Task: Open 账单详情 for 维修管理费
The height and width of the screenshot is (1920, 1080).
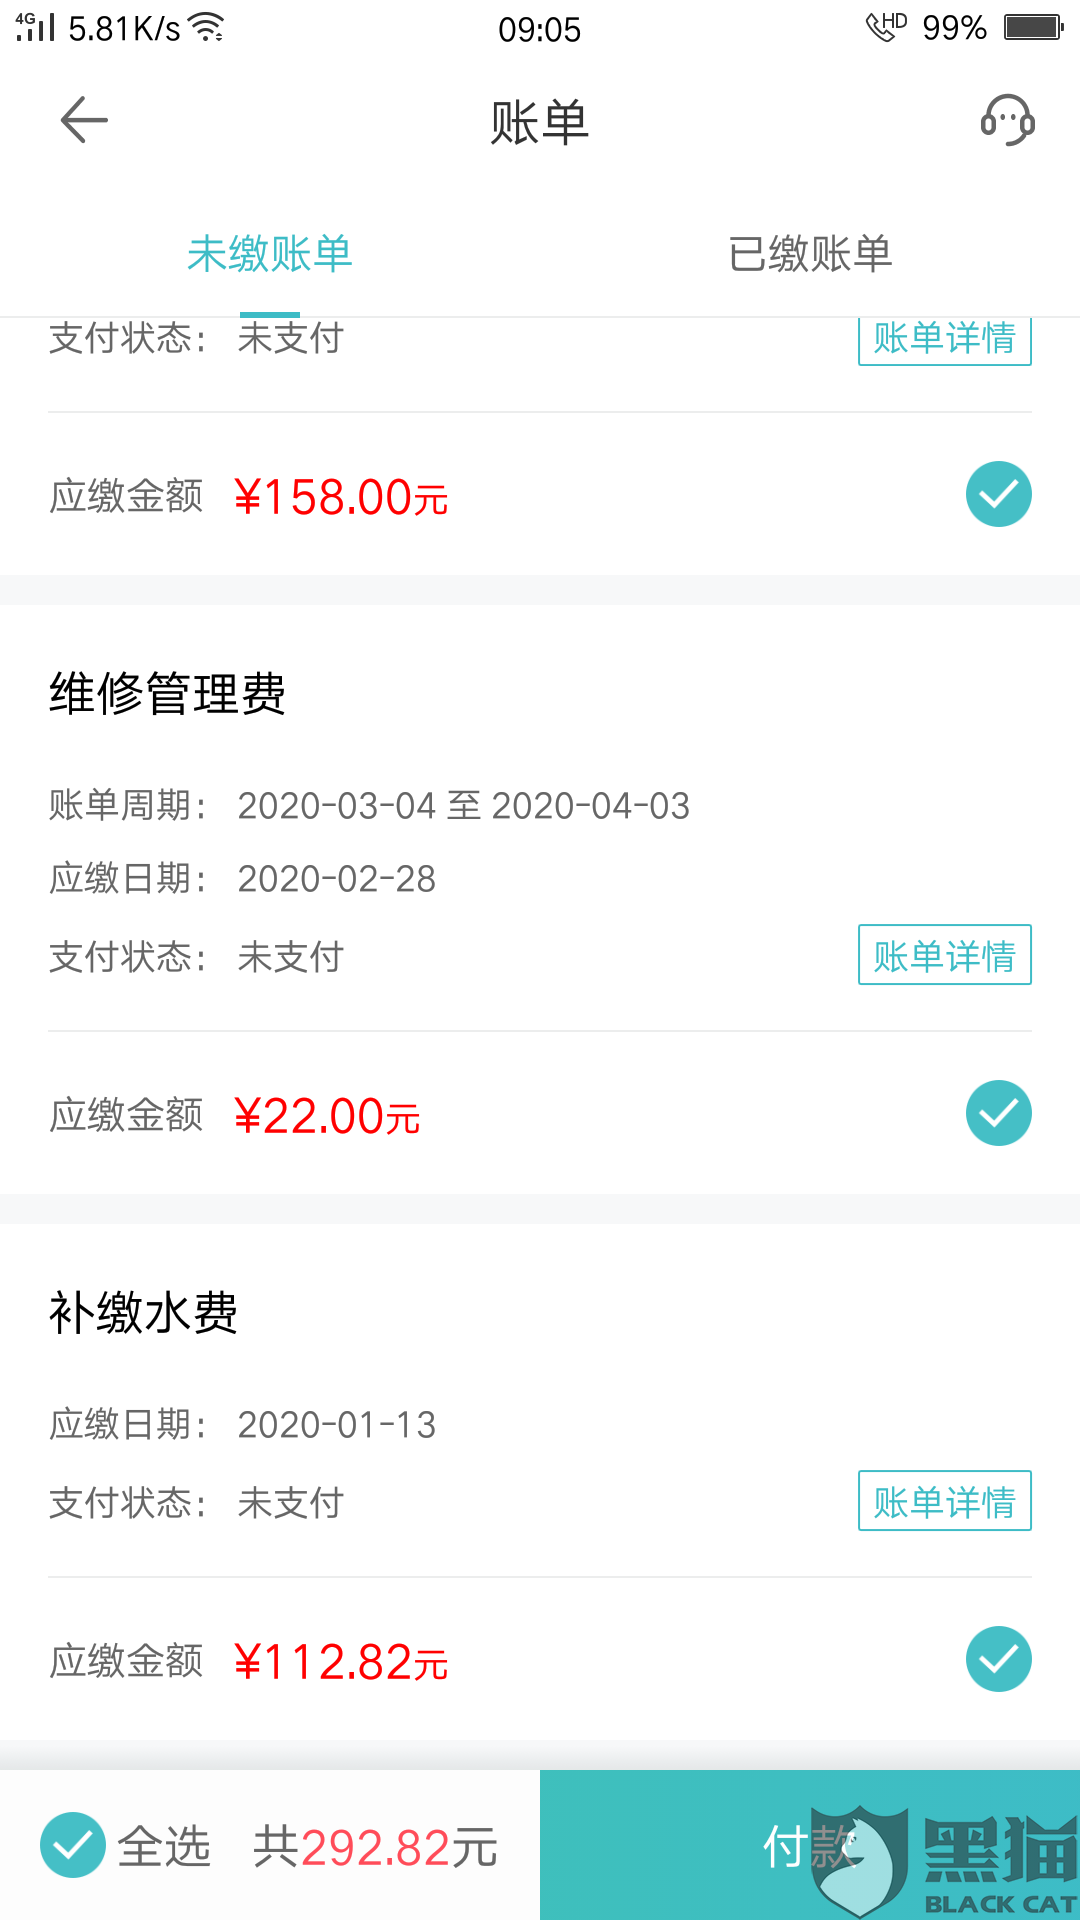Action: click(944, 955)
